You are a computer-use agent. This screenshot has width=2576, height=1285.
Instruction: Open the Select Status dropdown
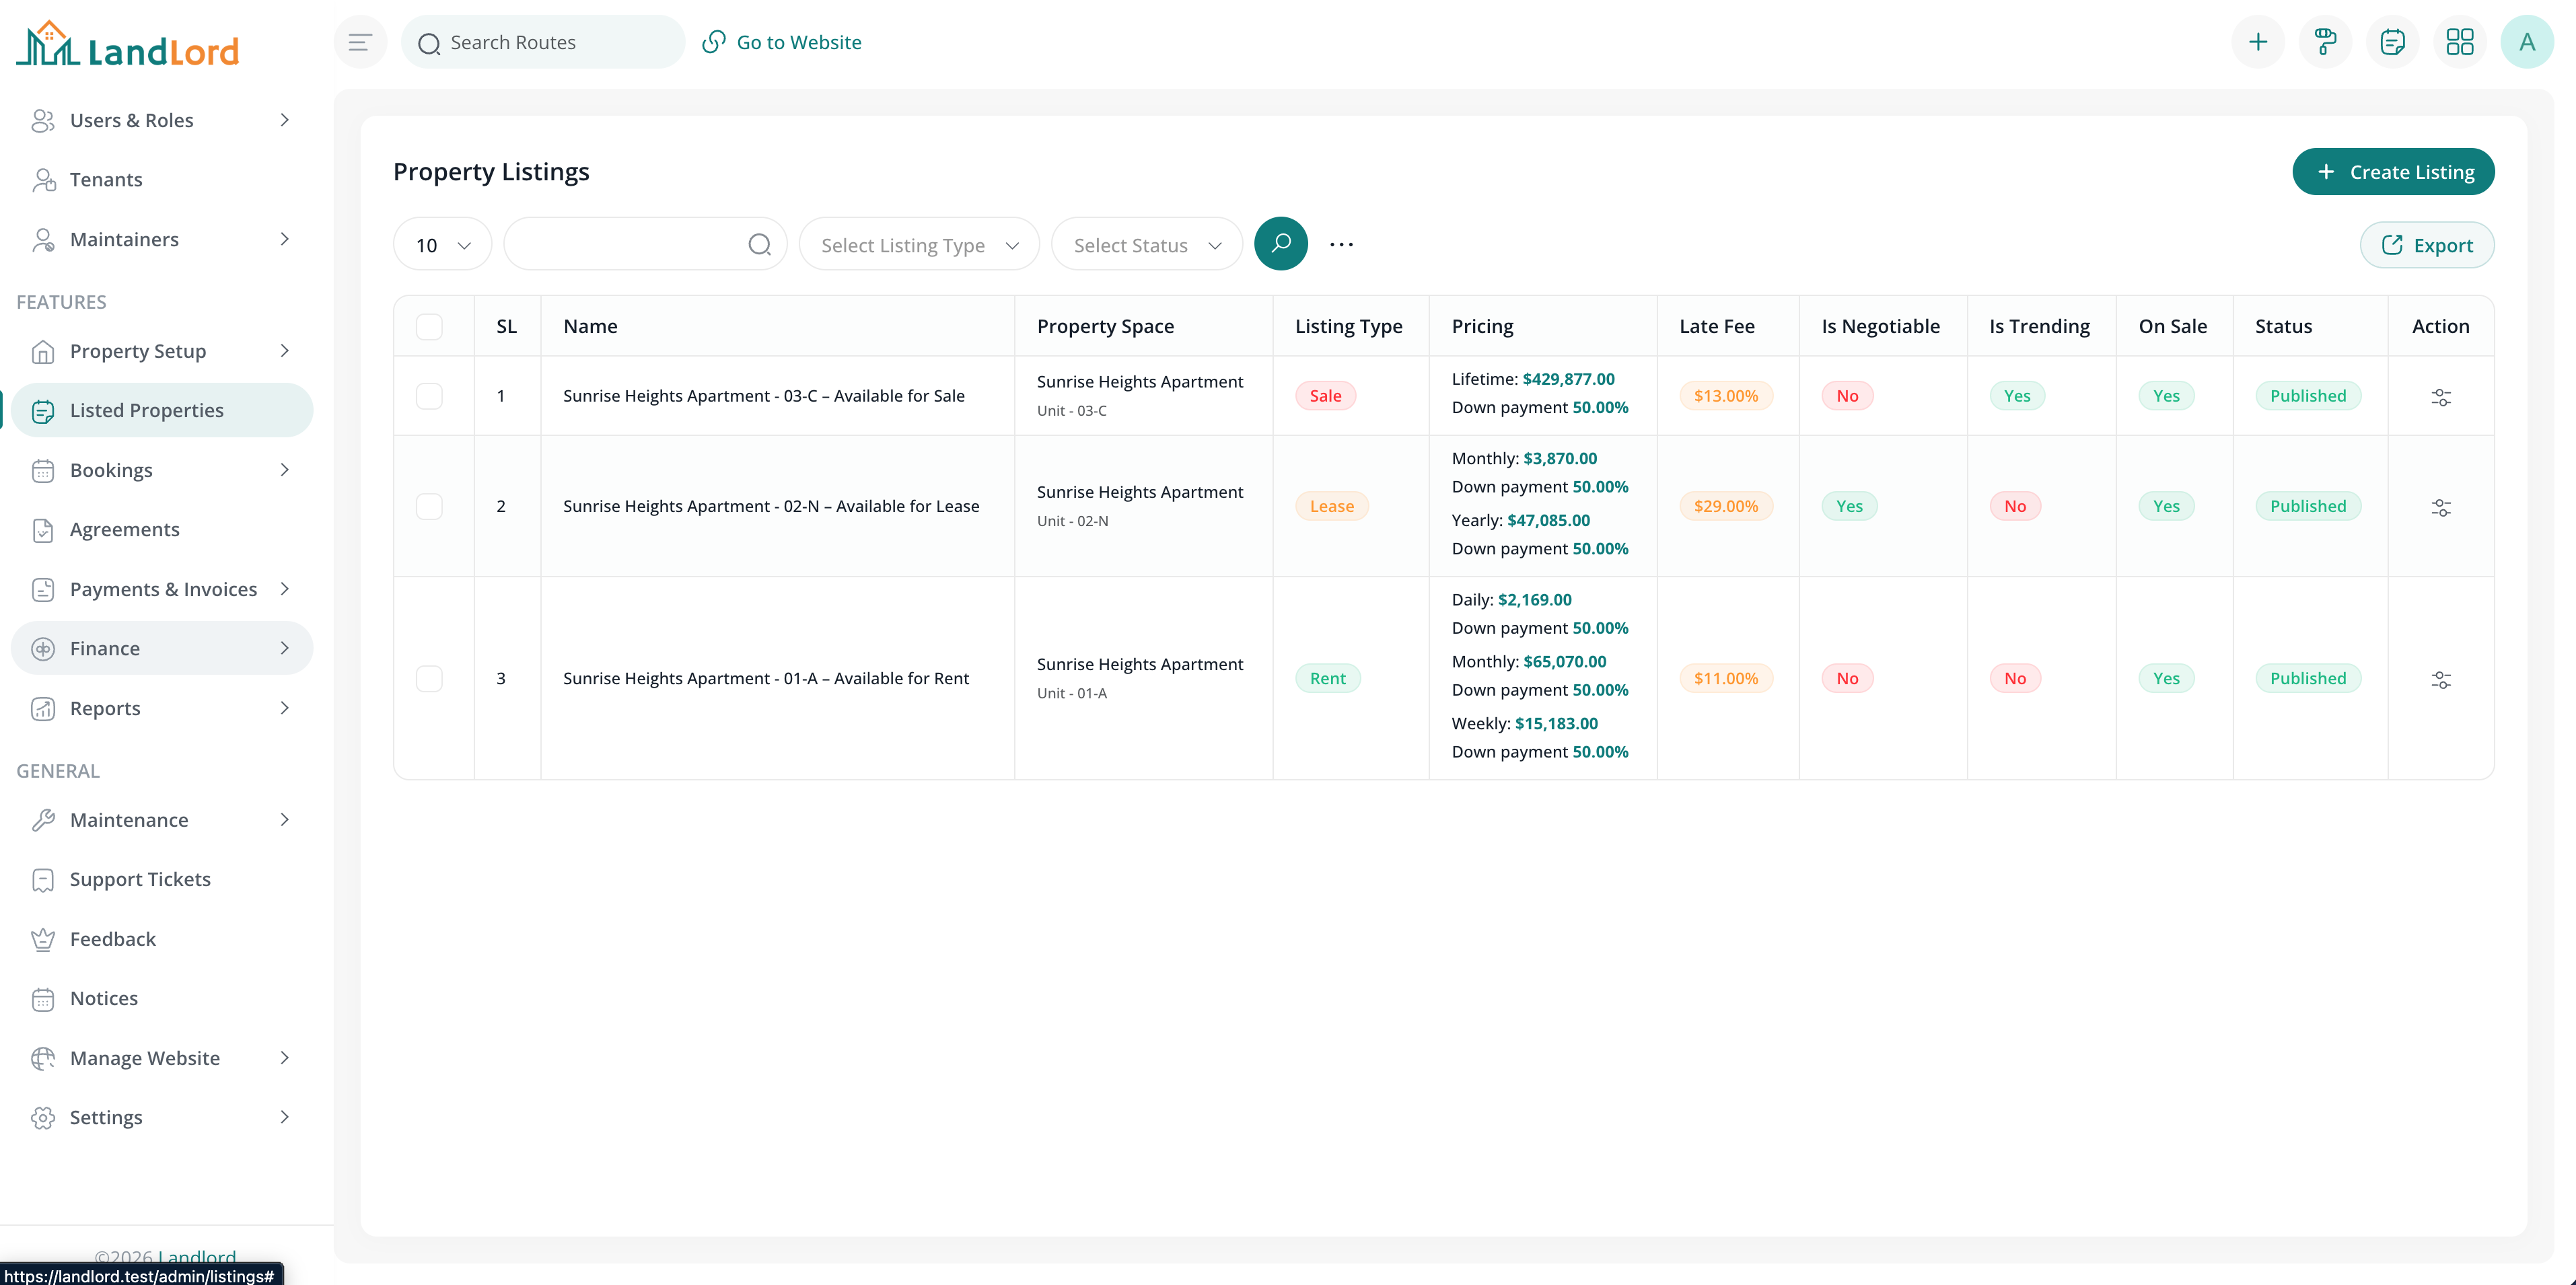click(x=1146, y=245)
